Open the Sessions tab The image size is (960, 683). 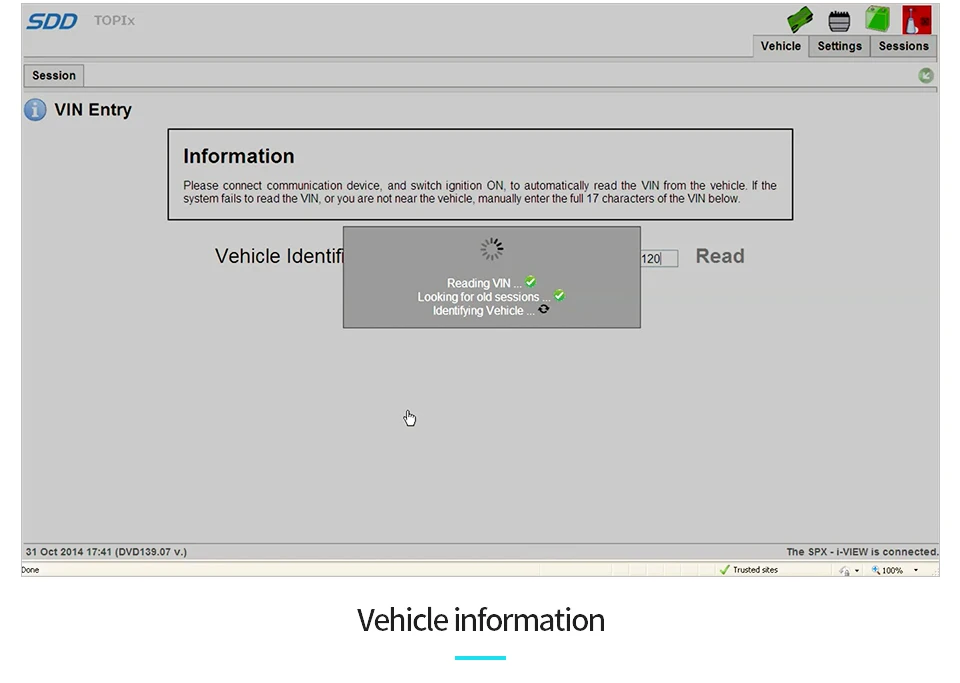coord(903,46)
